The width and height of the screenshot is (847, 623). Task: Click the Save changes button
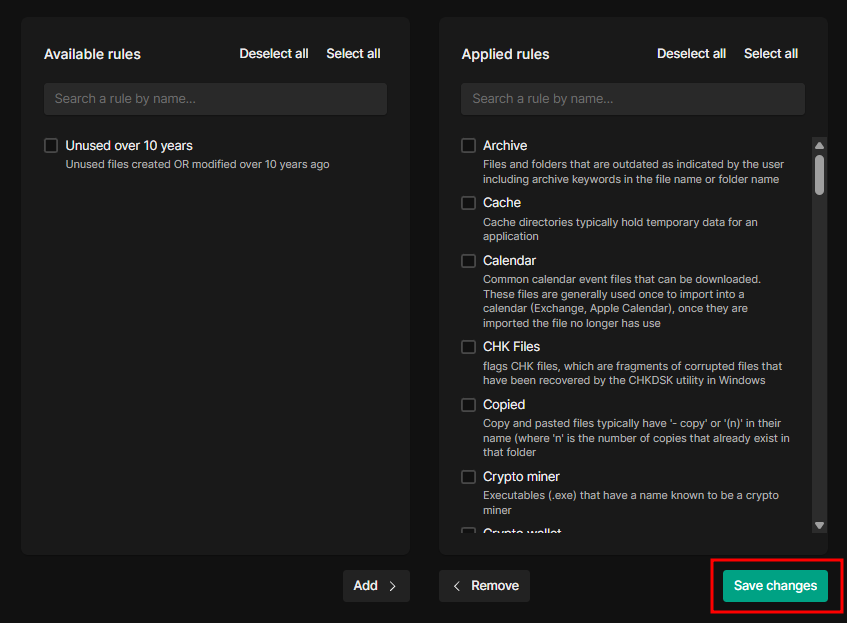point(775,586)
